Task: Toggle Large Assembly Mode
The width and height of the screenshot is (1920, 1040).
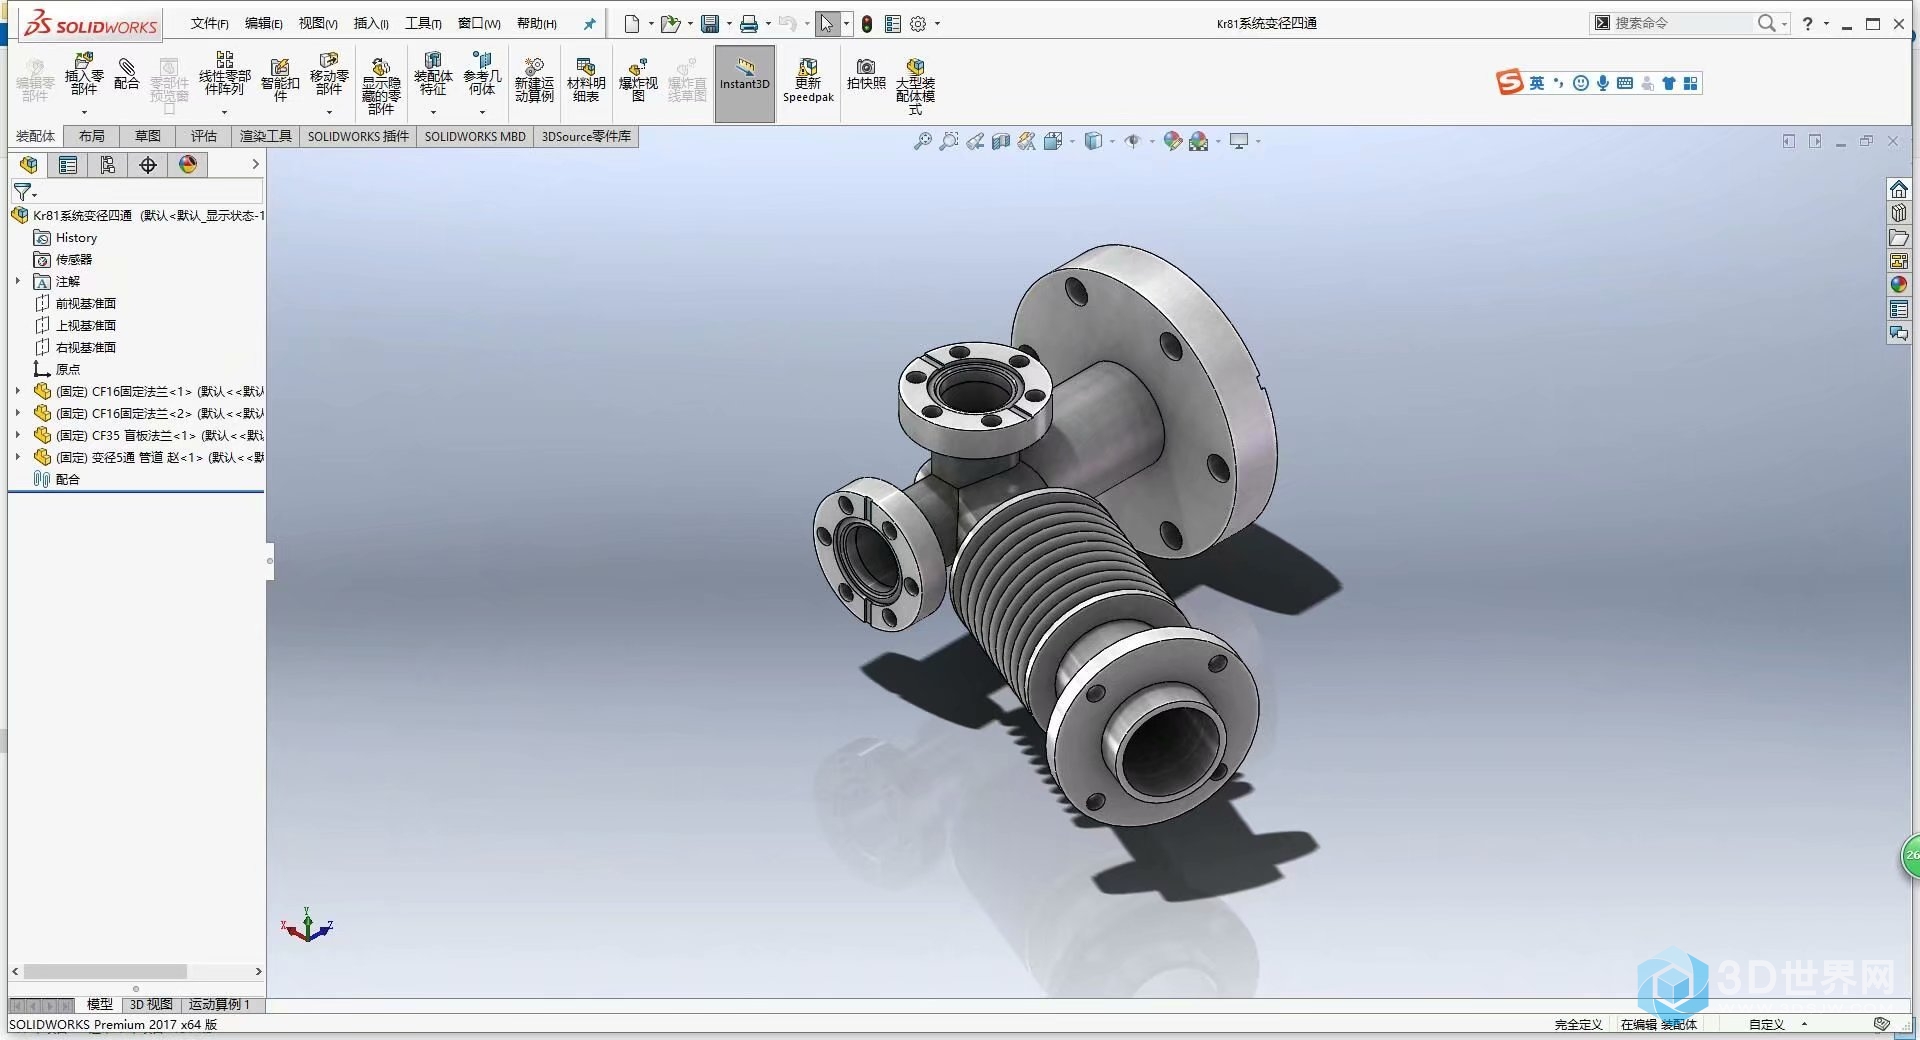Action: click(915, 86)
